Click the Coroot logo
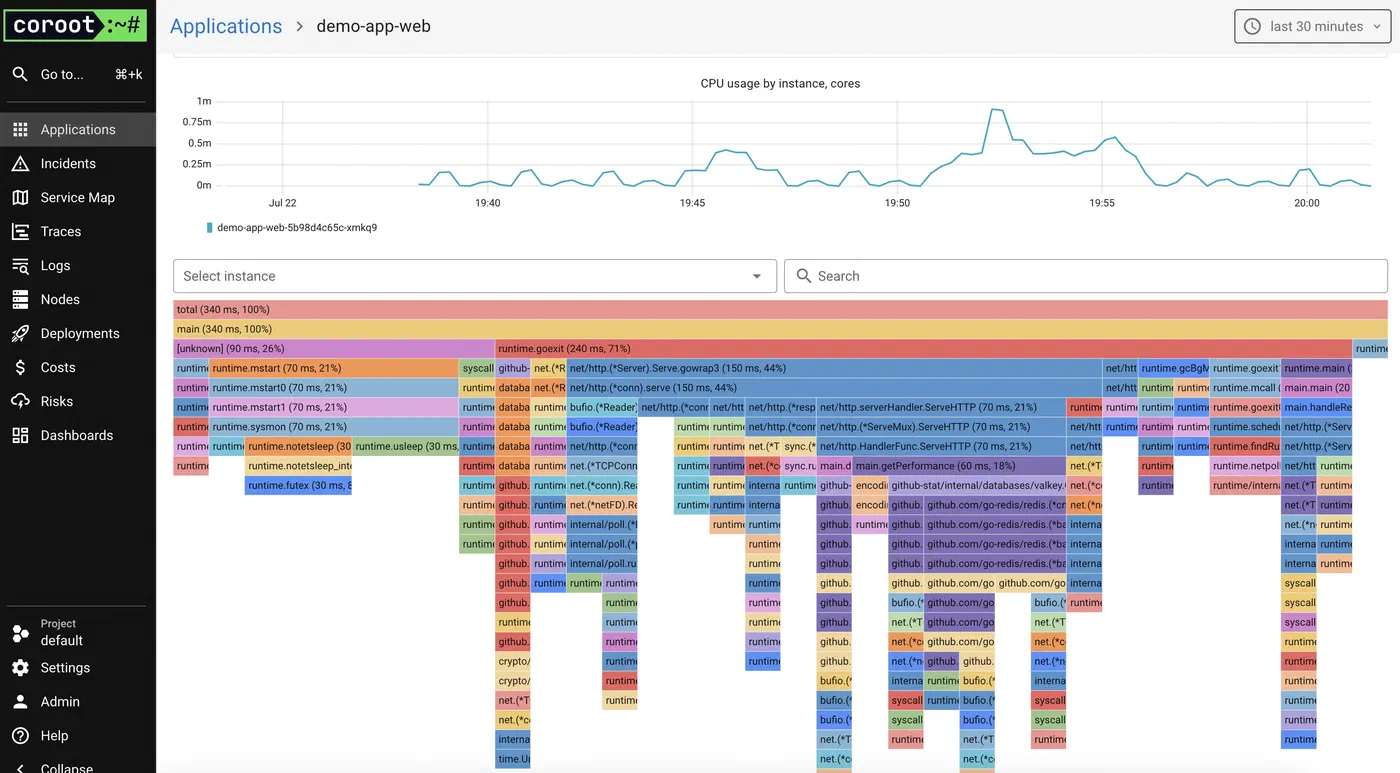 tap(75, 25)
